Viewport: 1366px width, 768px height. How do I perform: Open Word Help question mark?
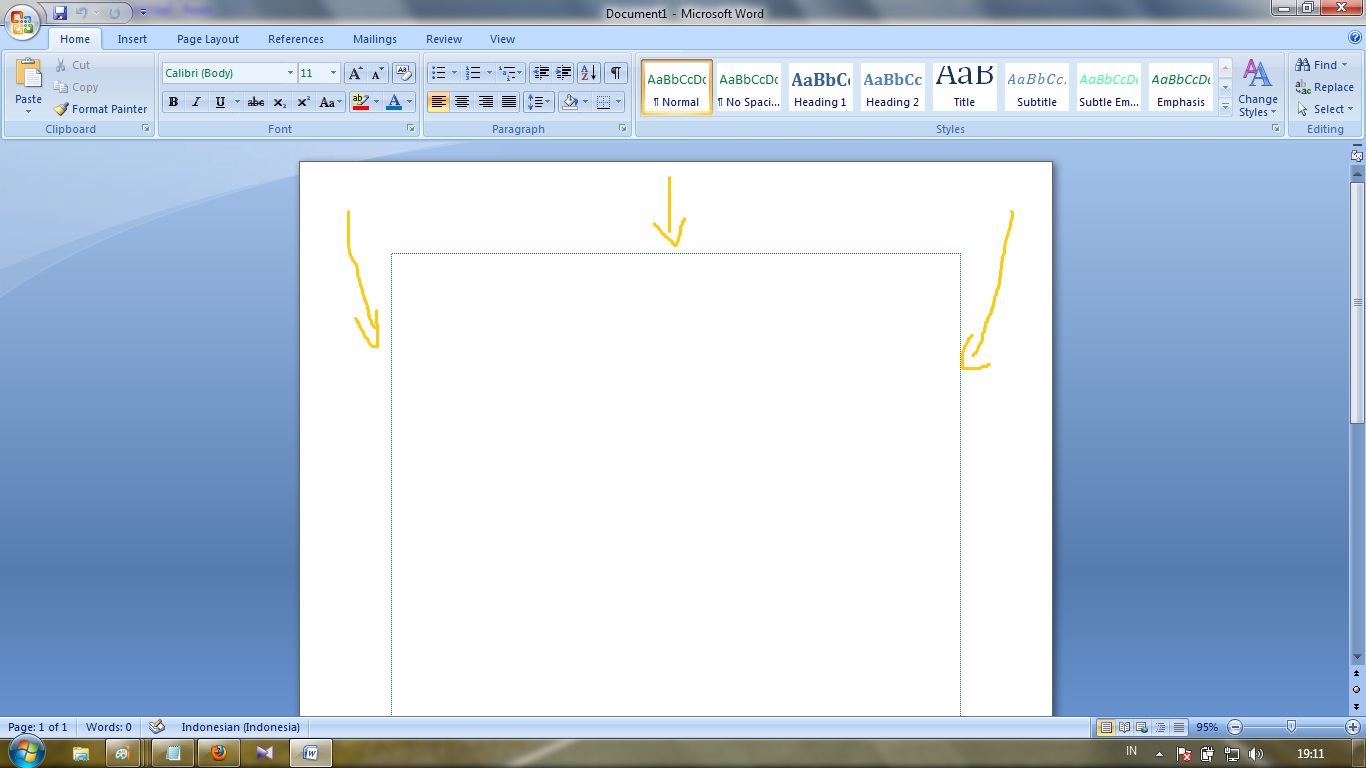click(x=1355, y=38)
